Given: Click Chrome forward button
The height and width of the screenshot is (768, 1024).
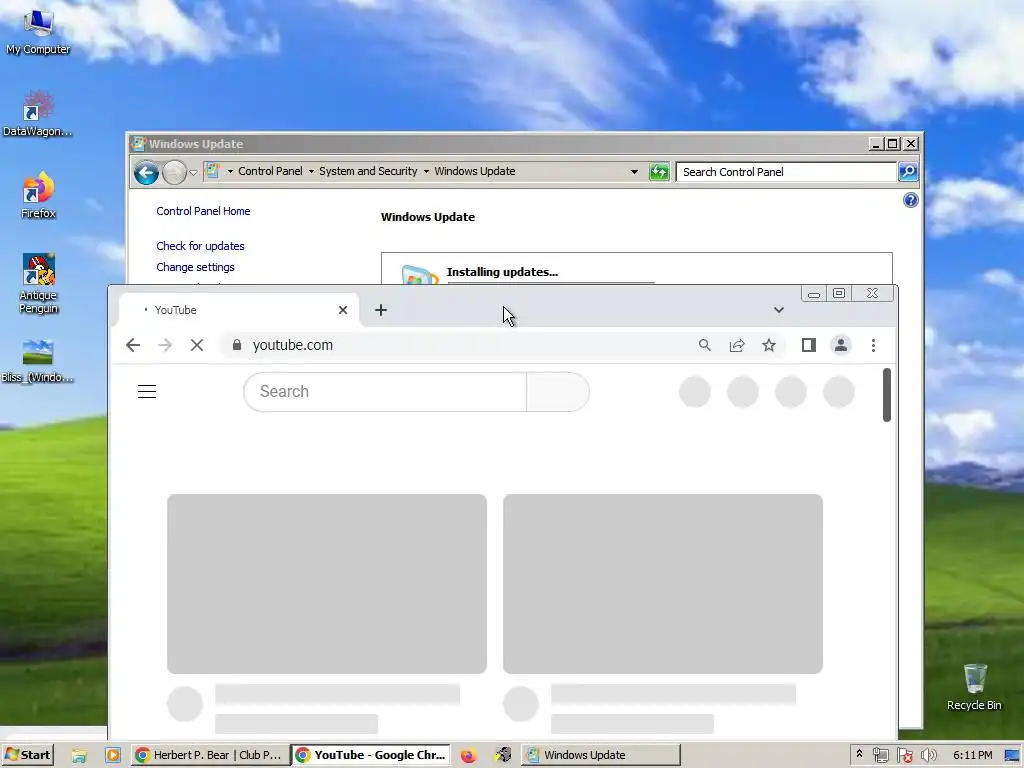Looking at the screenshot, I should [165, 345].
